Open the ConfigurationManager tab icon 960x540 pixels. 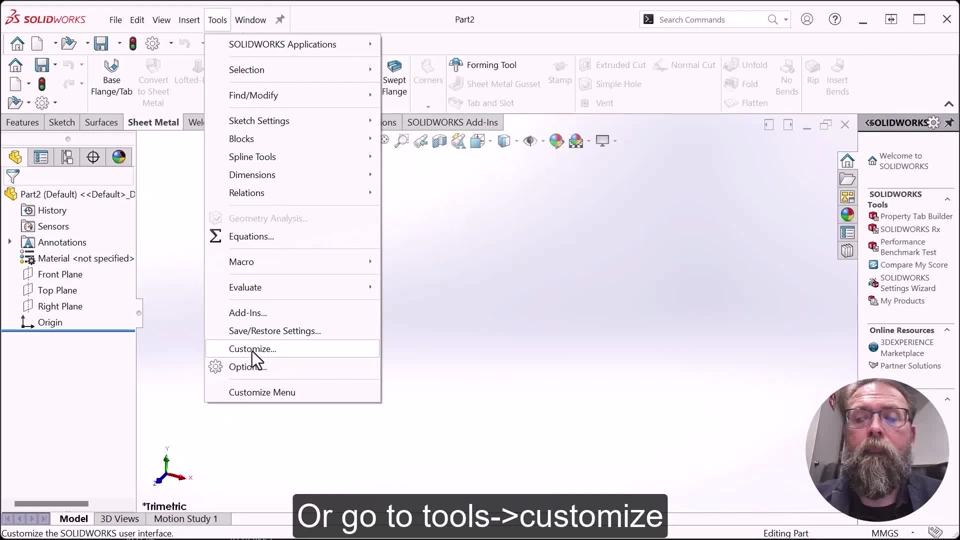pyautogui.click(x=67, y=157)
